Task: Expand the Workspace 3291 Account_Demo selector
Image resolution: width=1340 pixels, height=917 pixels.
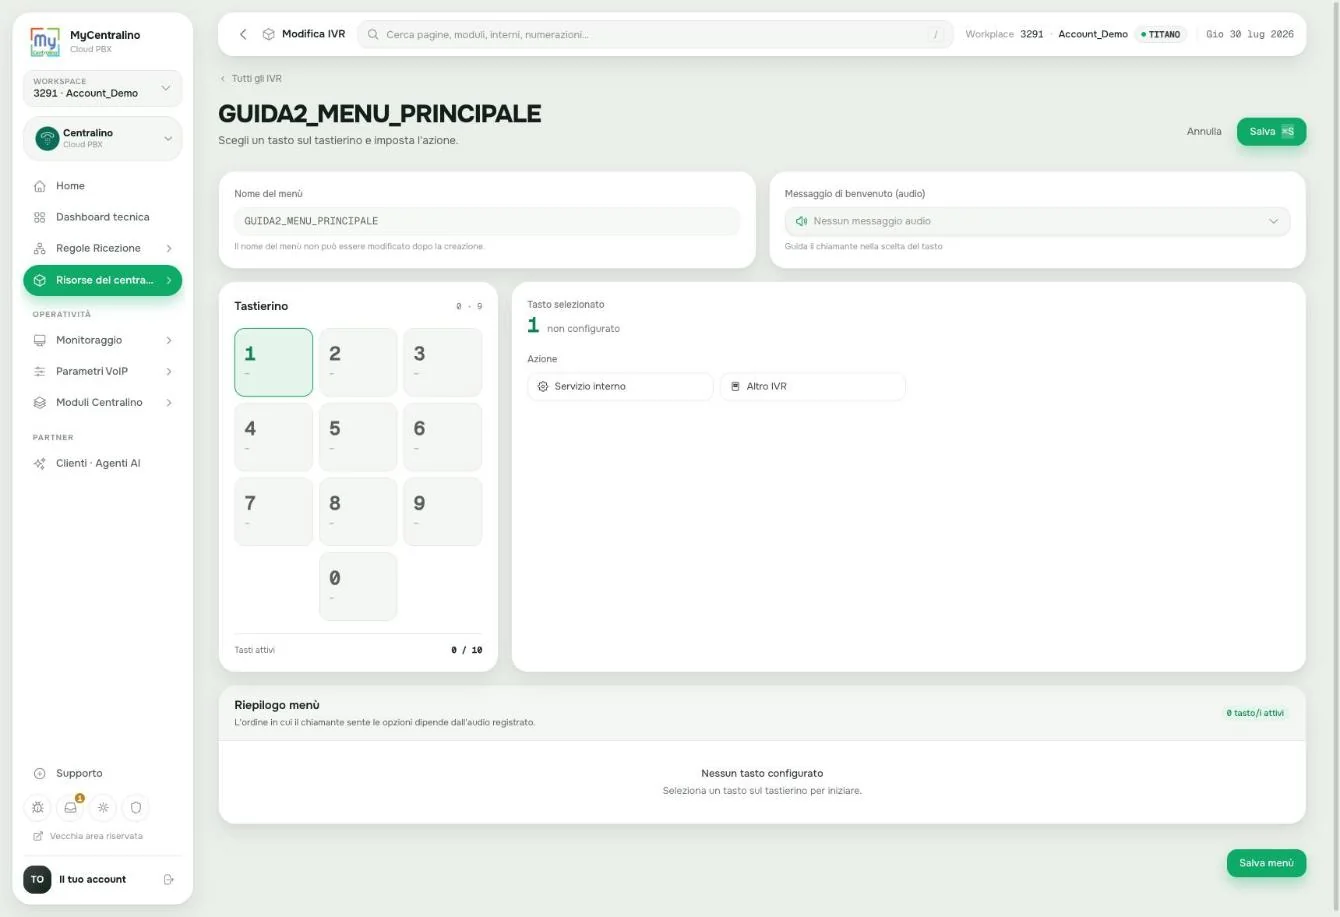Action: point(103,88)
